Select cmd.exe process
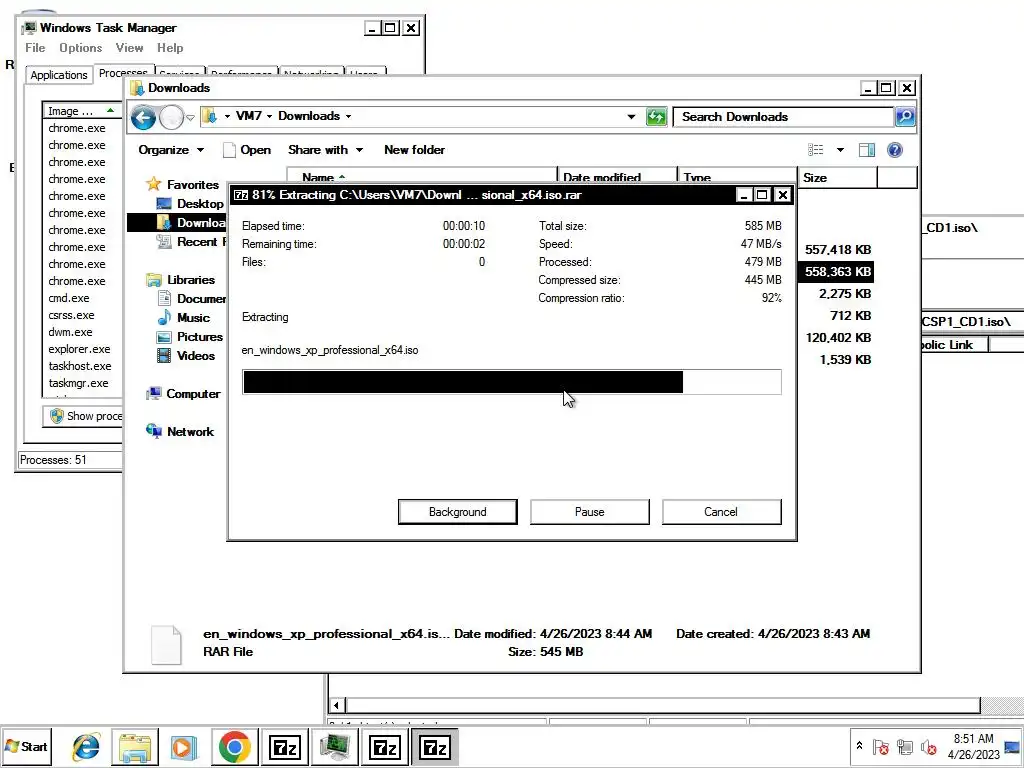This screenshot has width=1024, height=768. pos(69,298)
